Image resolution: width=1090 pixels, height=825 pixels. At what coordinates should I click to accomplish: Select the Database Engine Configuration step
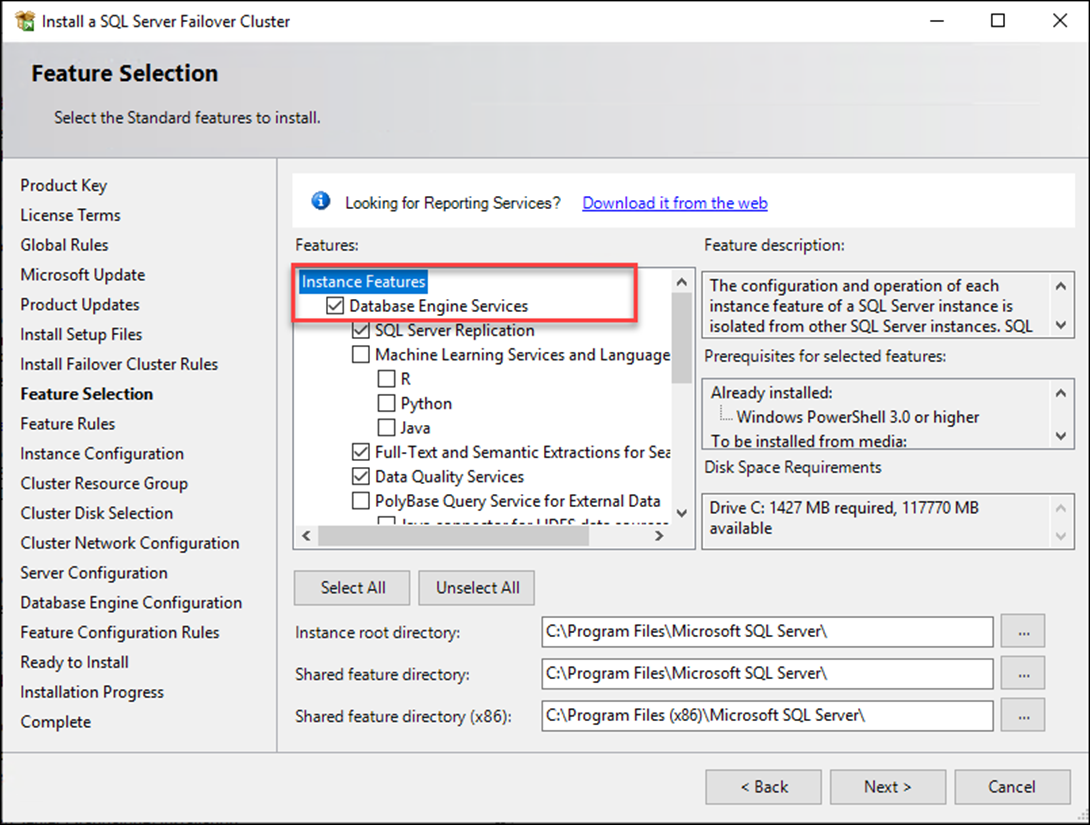click(131, 603)
